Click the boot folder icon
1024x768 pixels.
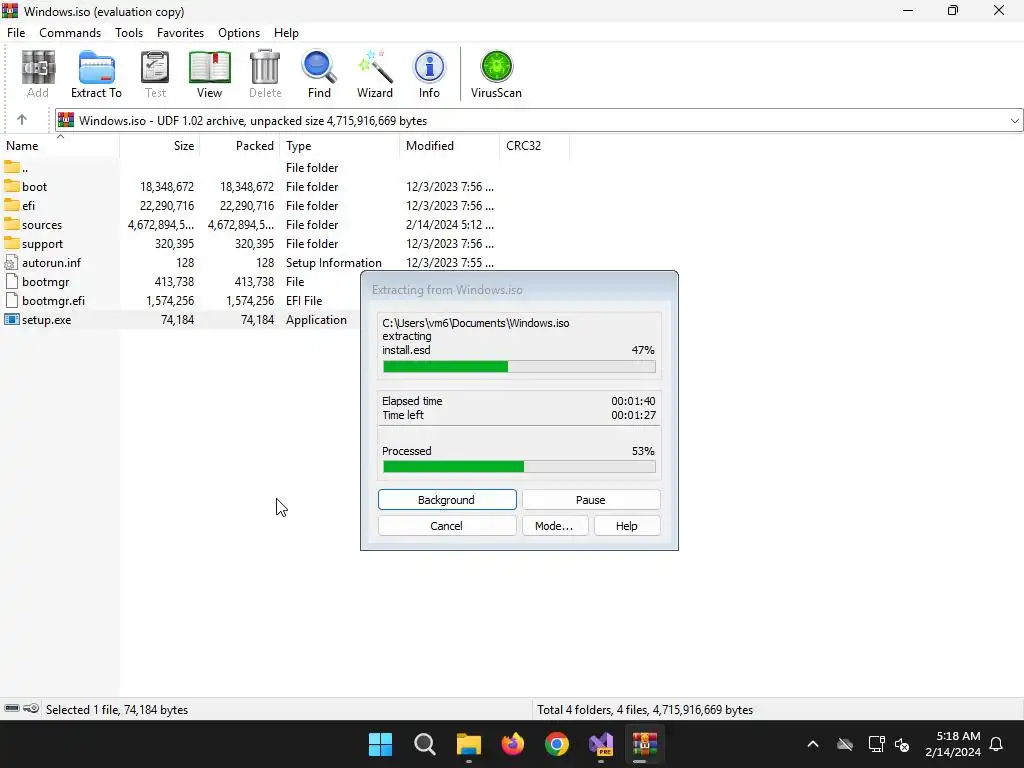(x=12, y=186)
